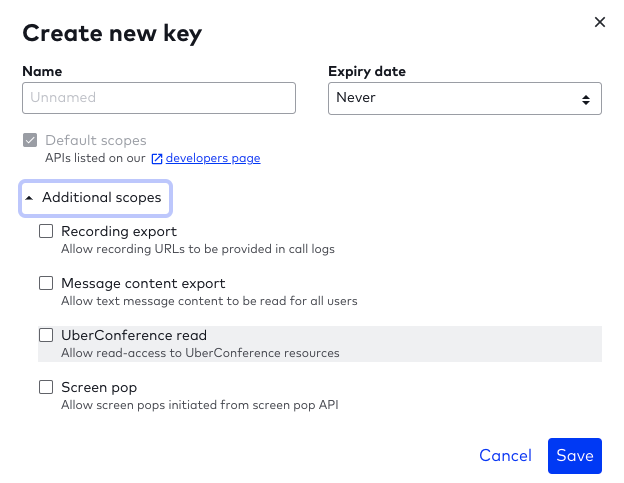Tick the Message content export checkbox
Screen dimensions: 624x483
[x=46, y=283]
